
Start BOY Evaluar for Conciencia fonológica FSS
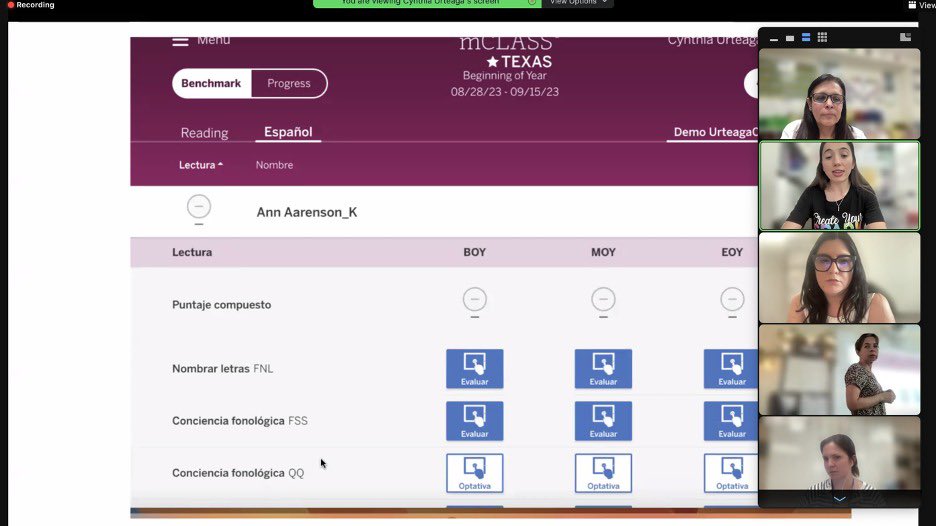click(475, 421)
